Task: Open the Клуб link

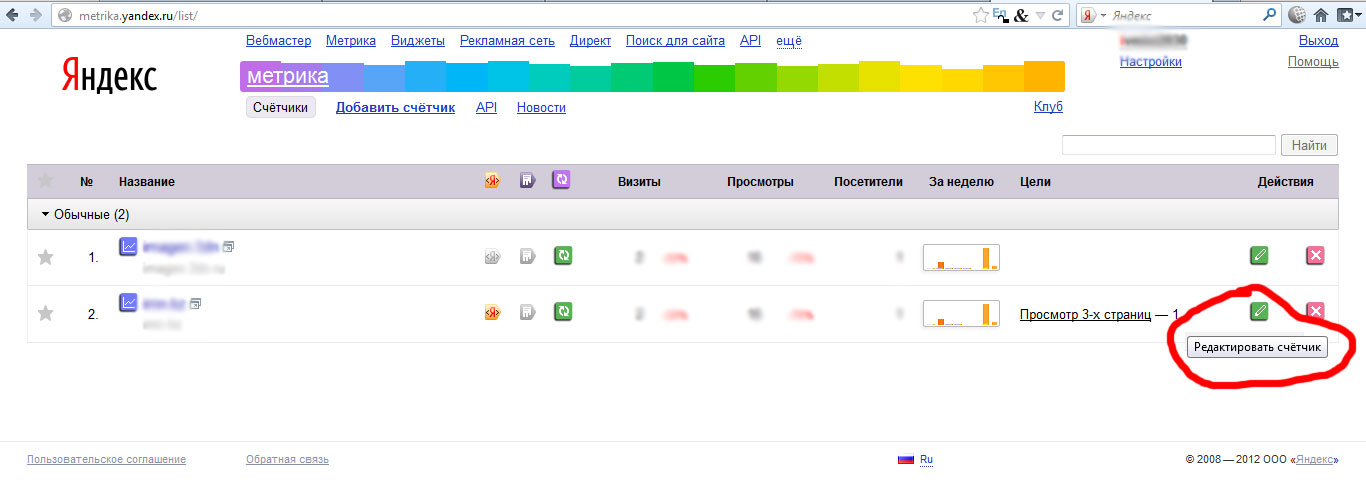Action: click(x=1048, y=107)
